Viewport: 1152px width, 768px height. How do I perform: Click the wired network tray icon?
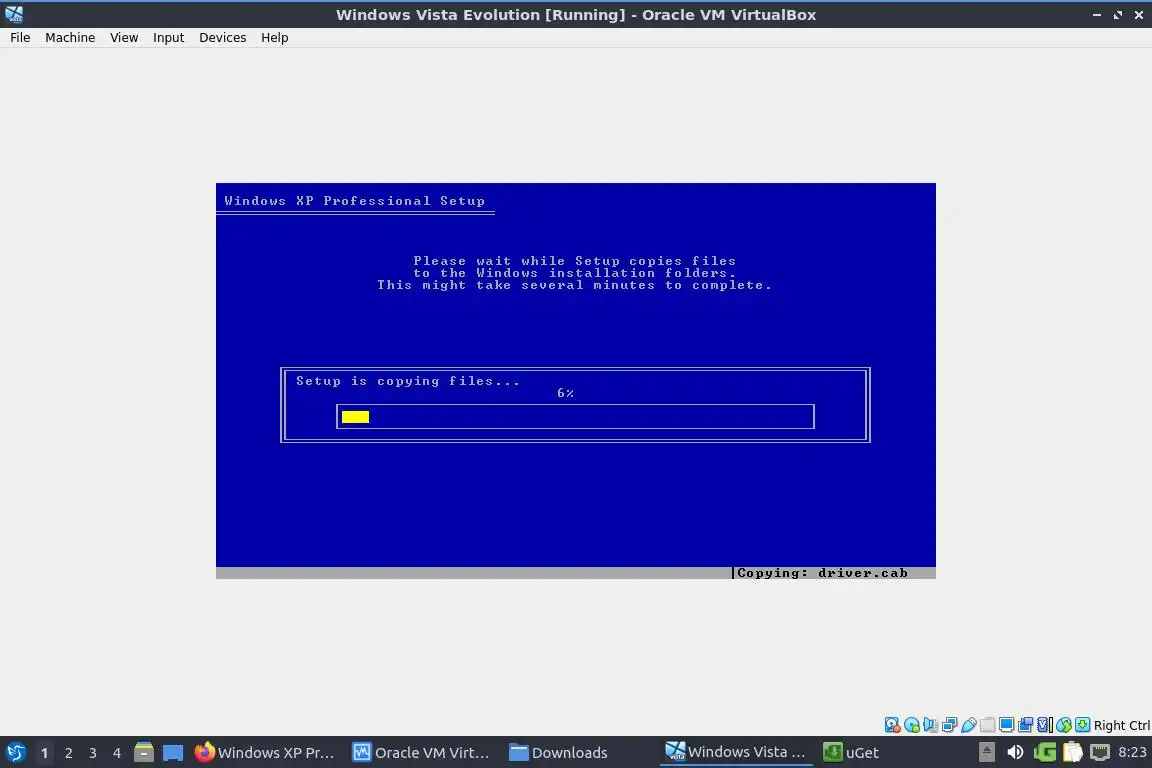coord(1100,753)
